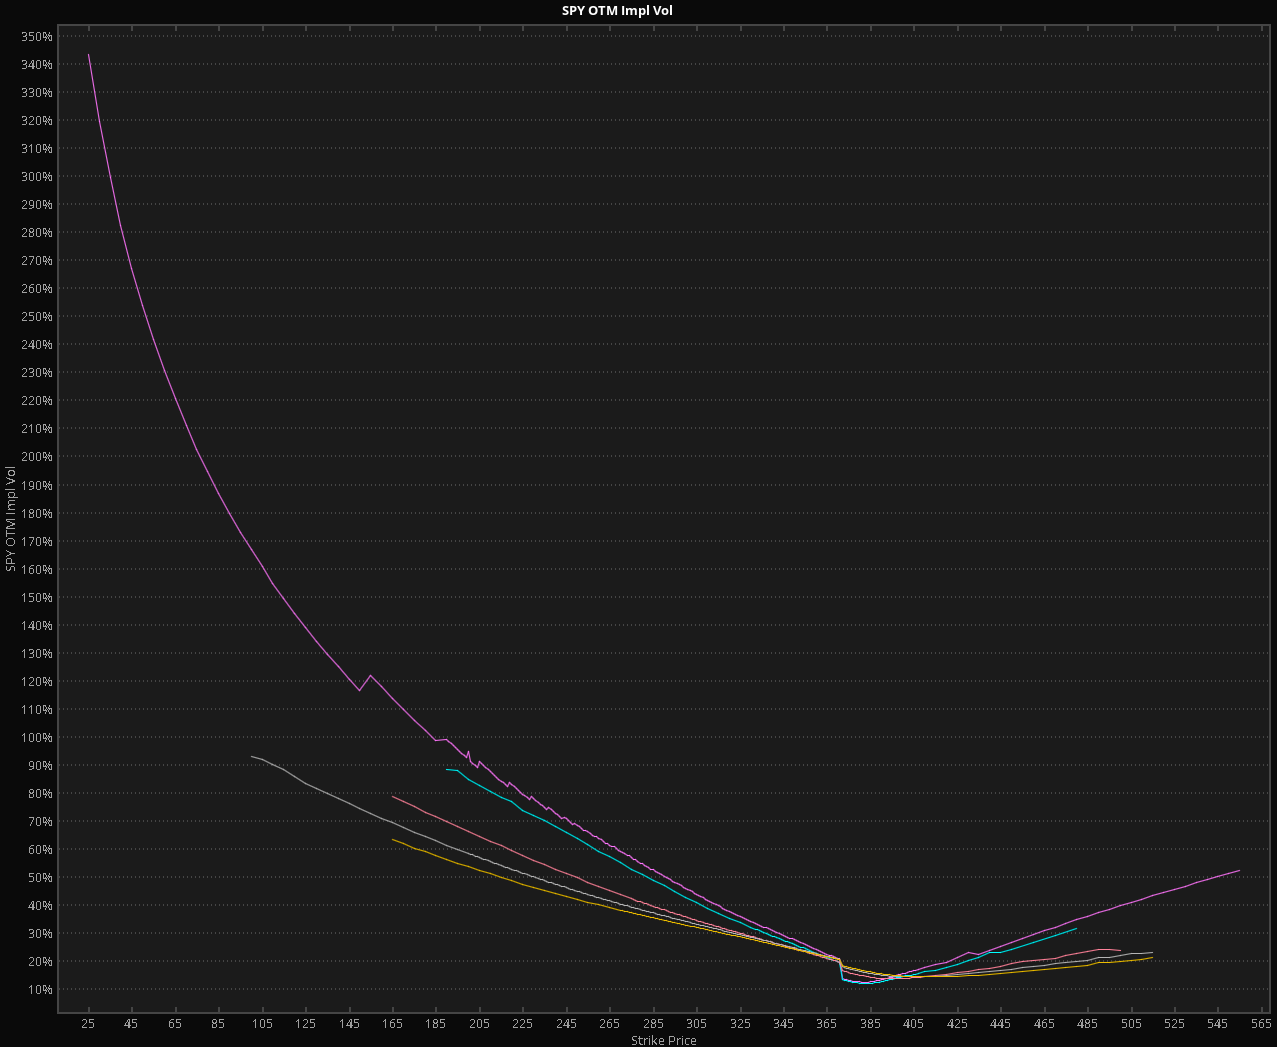Click the "385" strike price tick
The width and height of the screenshot is (1277, 1047).
[x=871, y=1025]
